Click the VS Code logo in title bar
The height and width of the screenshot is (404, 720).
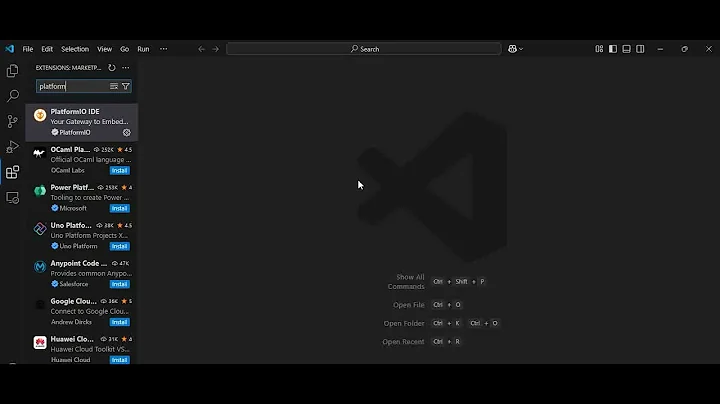pos(10,49)
